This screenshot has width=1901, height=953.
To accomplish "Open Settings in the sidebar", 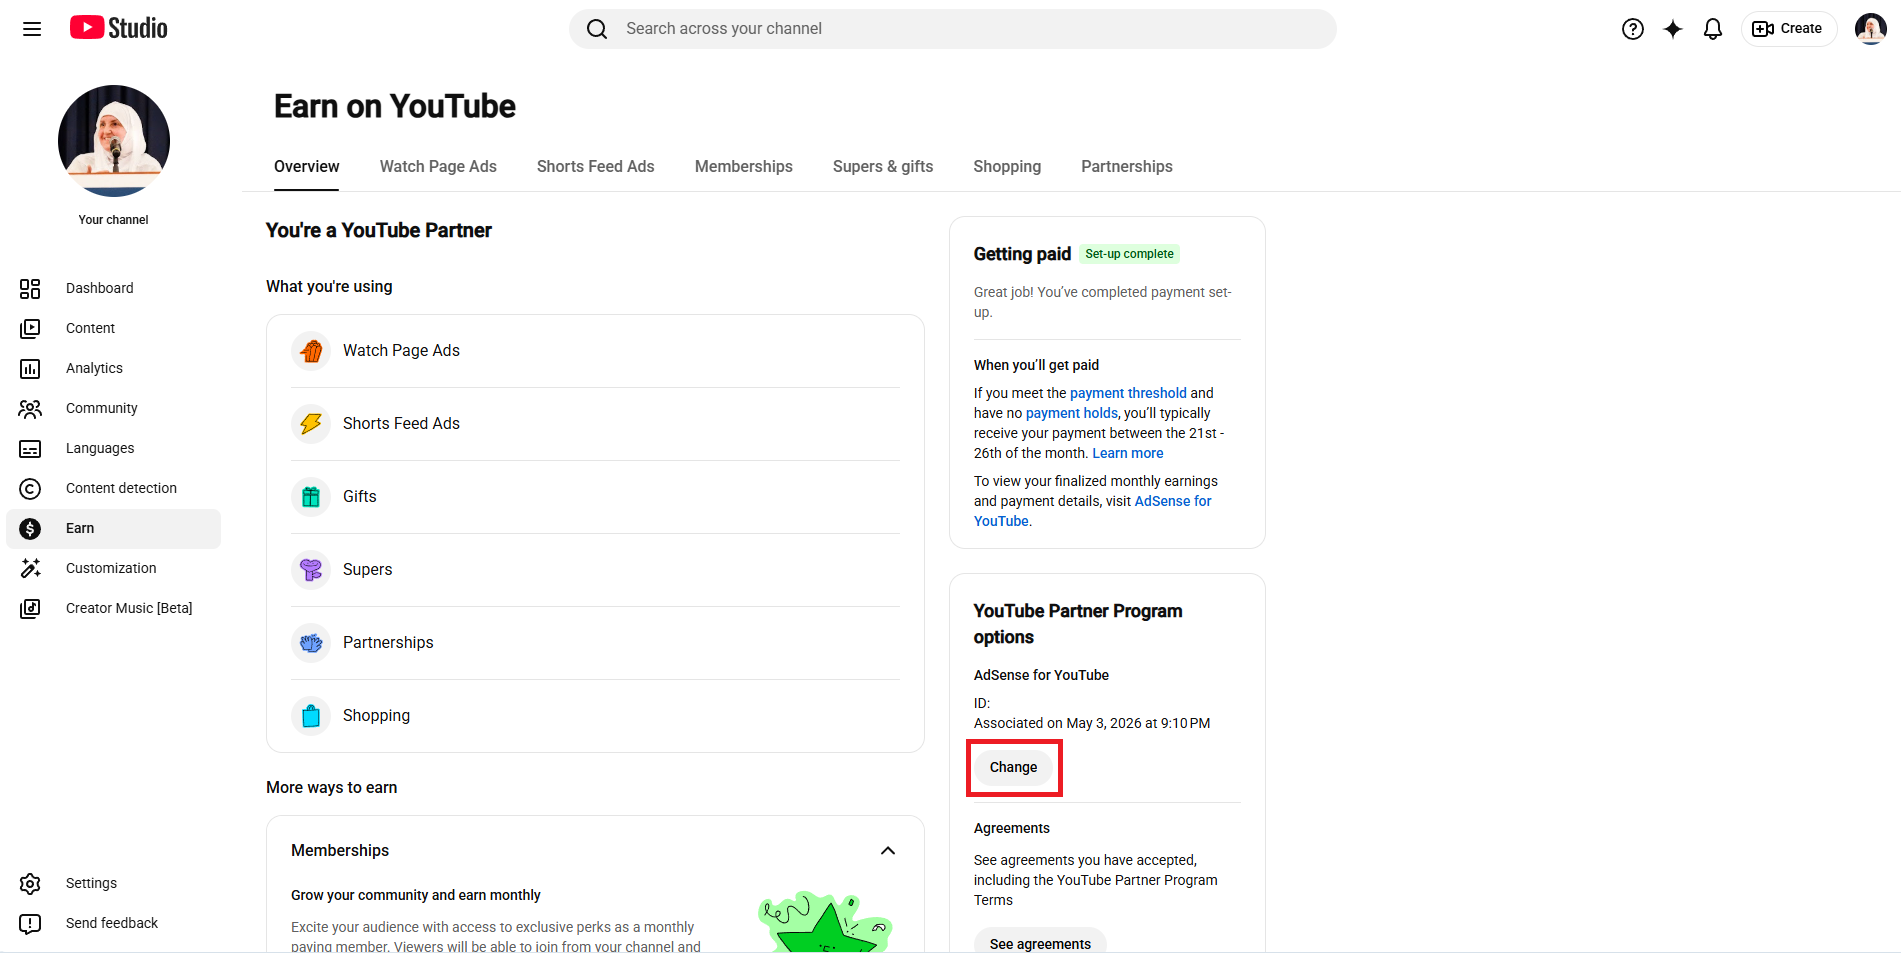I will coord(114,883).
